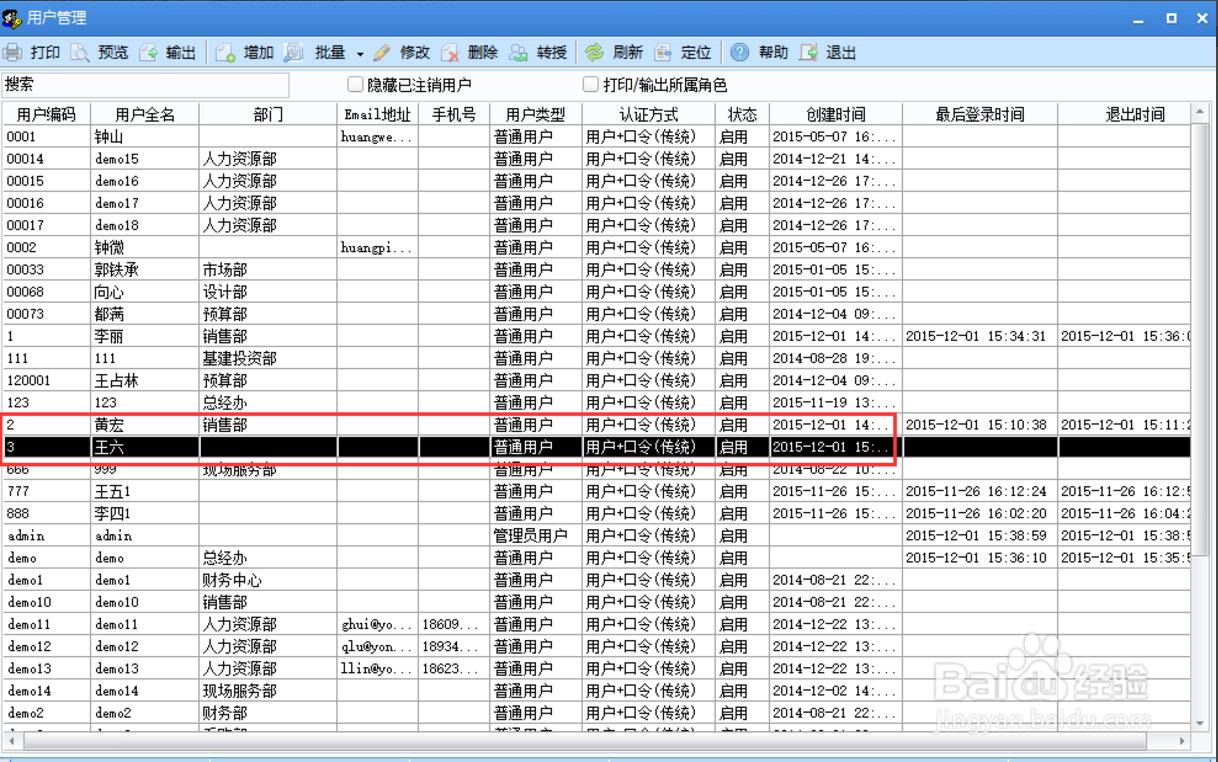Click the Print (打印) toolbar icon
1218x762 pixels.
tap(13, 53)
